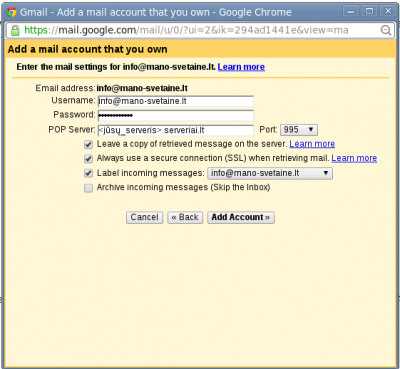The height and width of the screenshot is (369, 400).
Task: Click the 'Password:' label
Action: 74,115
